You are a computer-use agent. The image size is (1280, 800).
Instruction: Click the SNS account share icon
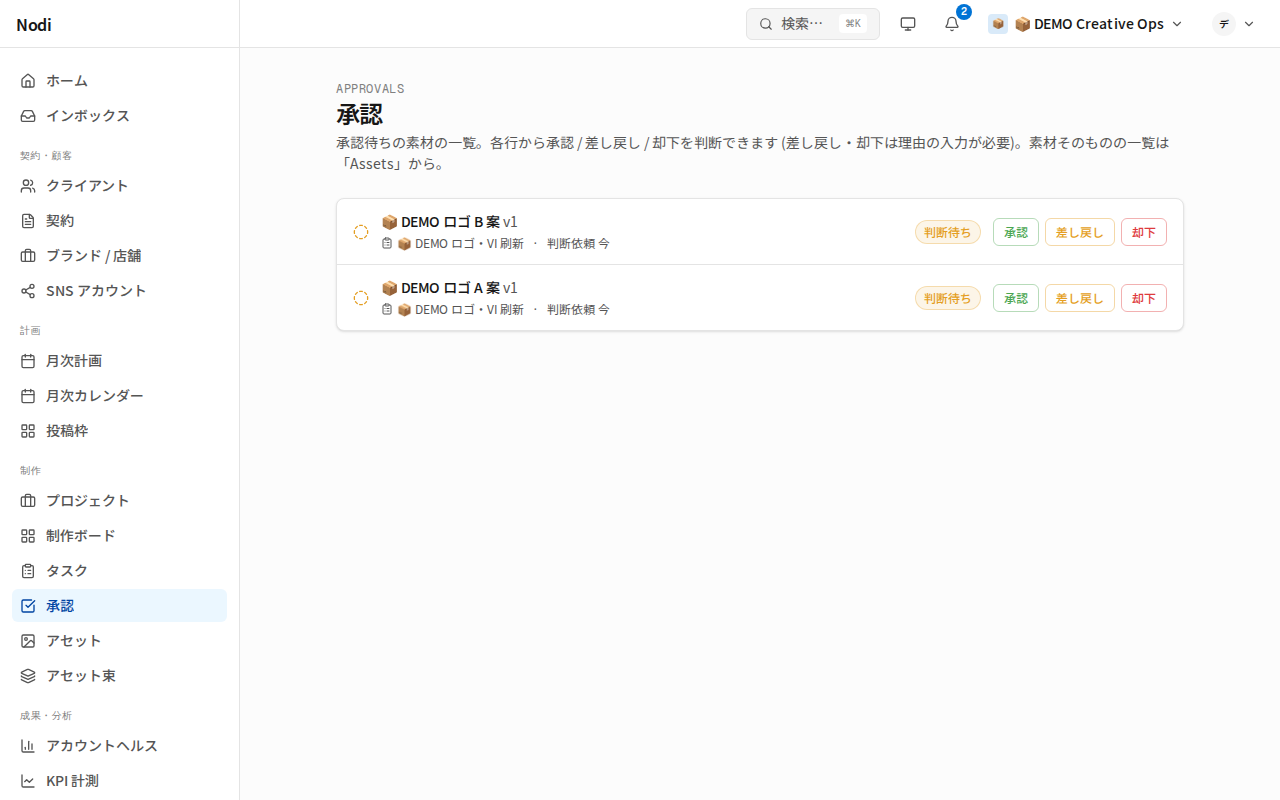pos(28,291)
